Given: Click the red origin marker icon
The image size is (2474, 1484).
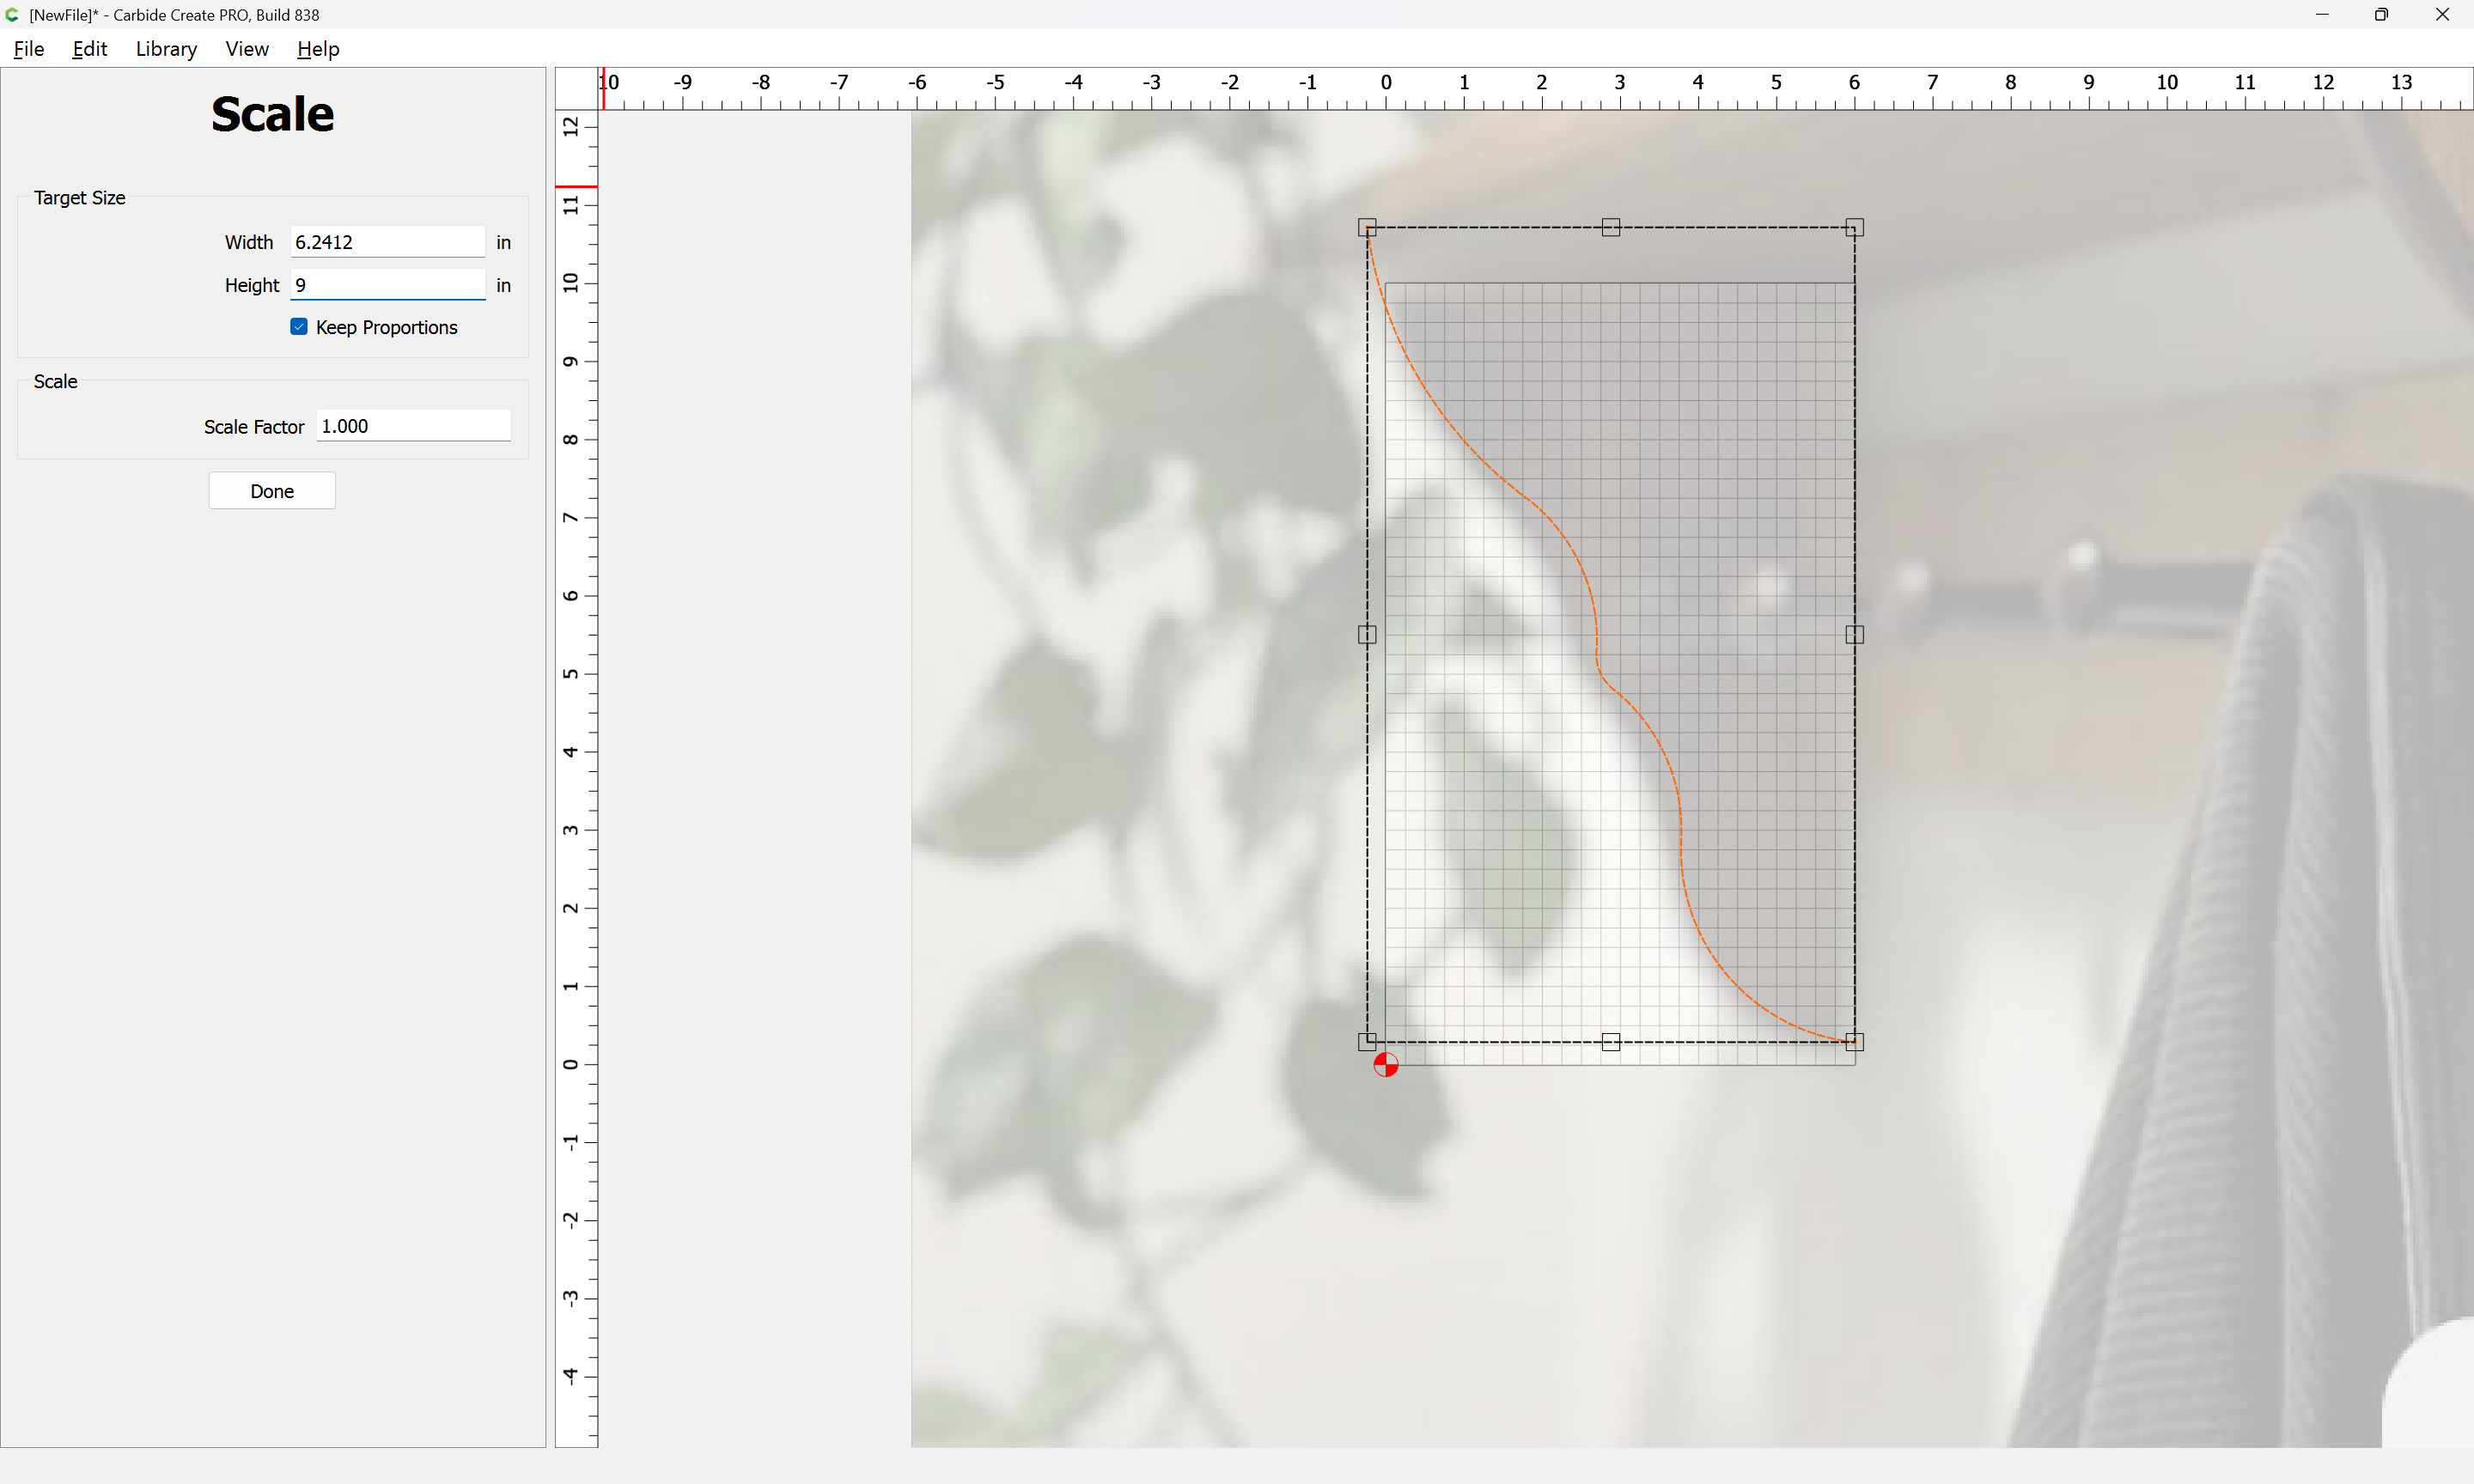Looking at the screenshot, I should click(x=1385, y=1065).
